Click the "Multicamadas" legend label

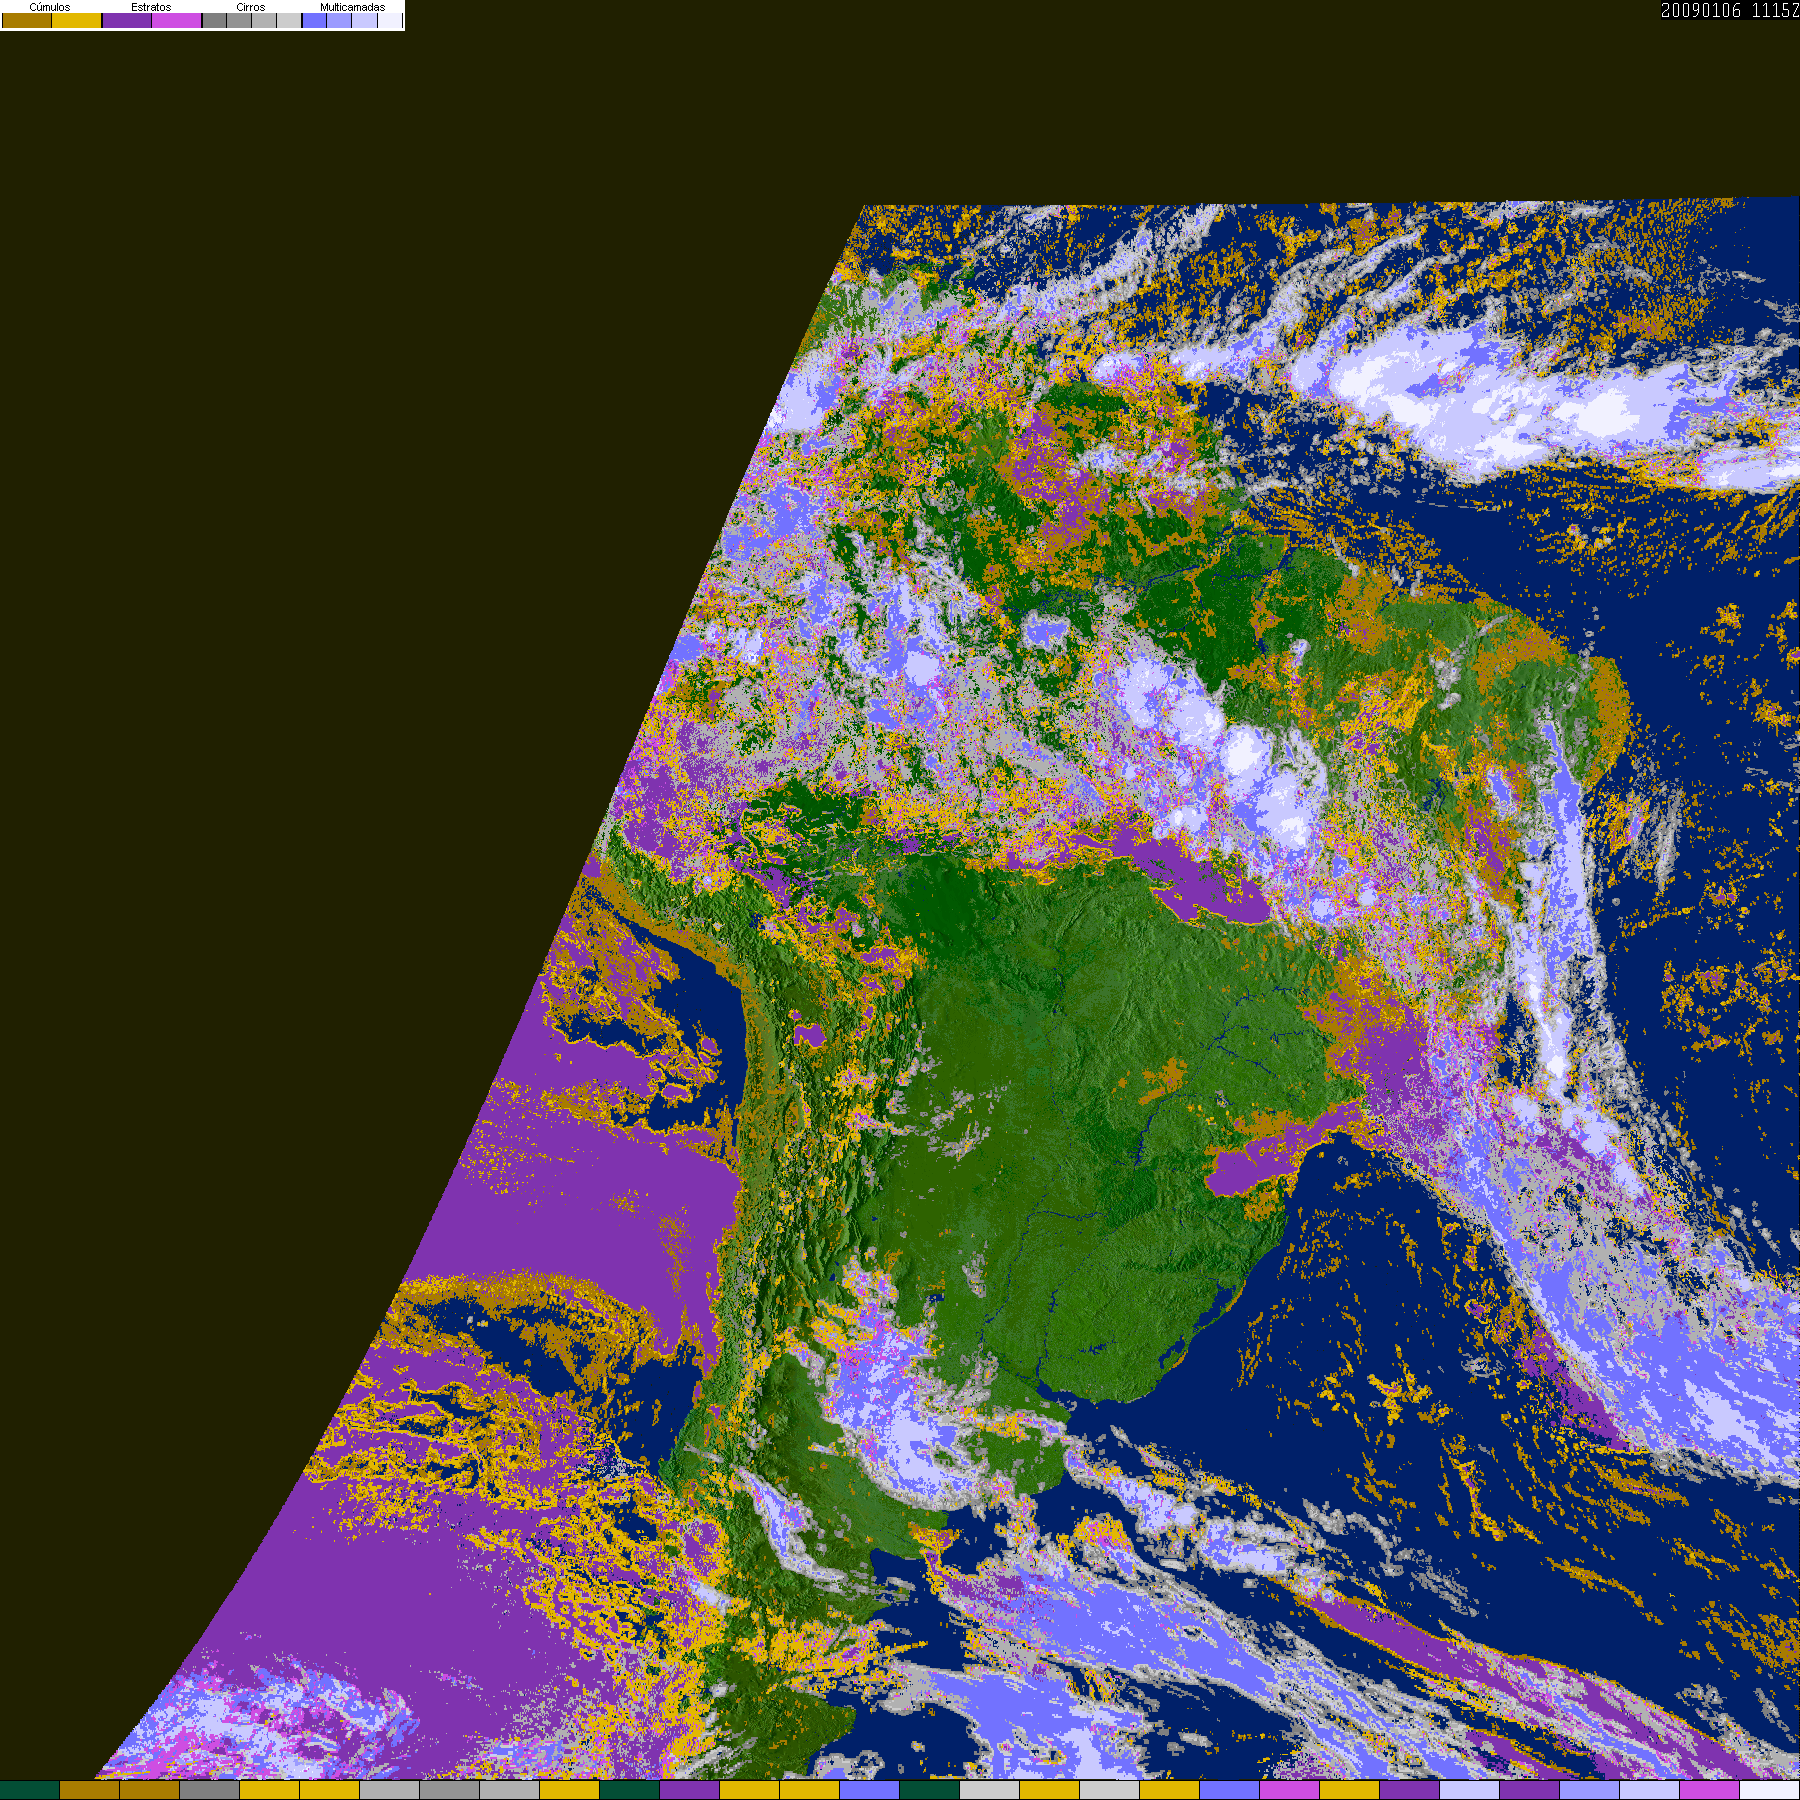pos(353,7)
